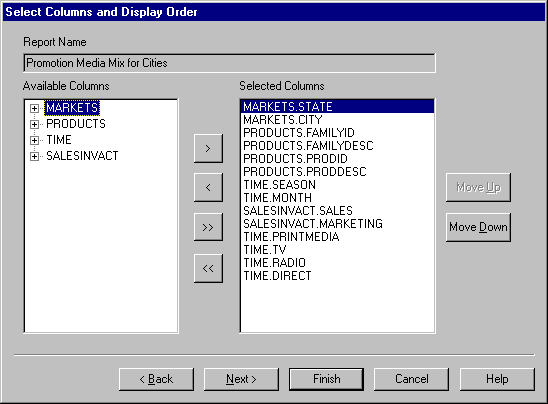Expand the MARKETS tree node
The height and width of the screenshot is (404, 548).
pyautogui.click(x=34, y=108)
